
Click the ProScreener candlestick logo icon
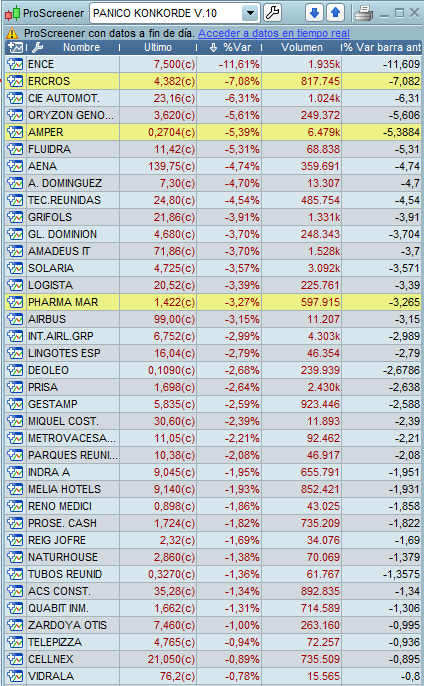(12, 14)
